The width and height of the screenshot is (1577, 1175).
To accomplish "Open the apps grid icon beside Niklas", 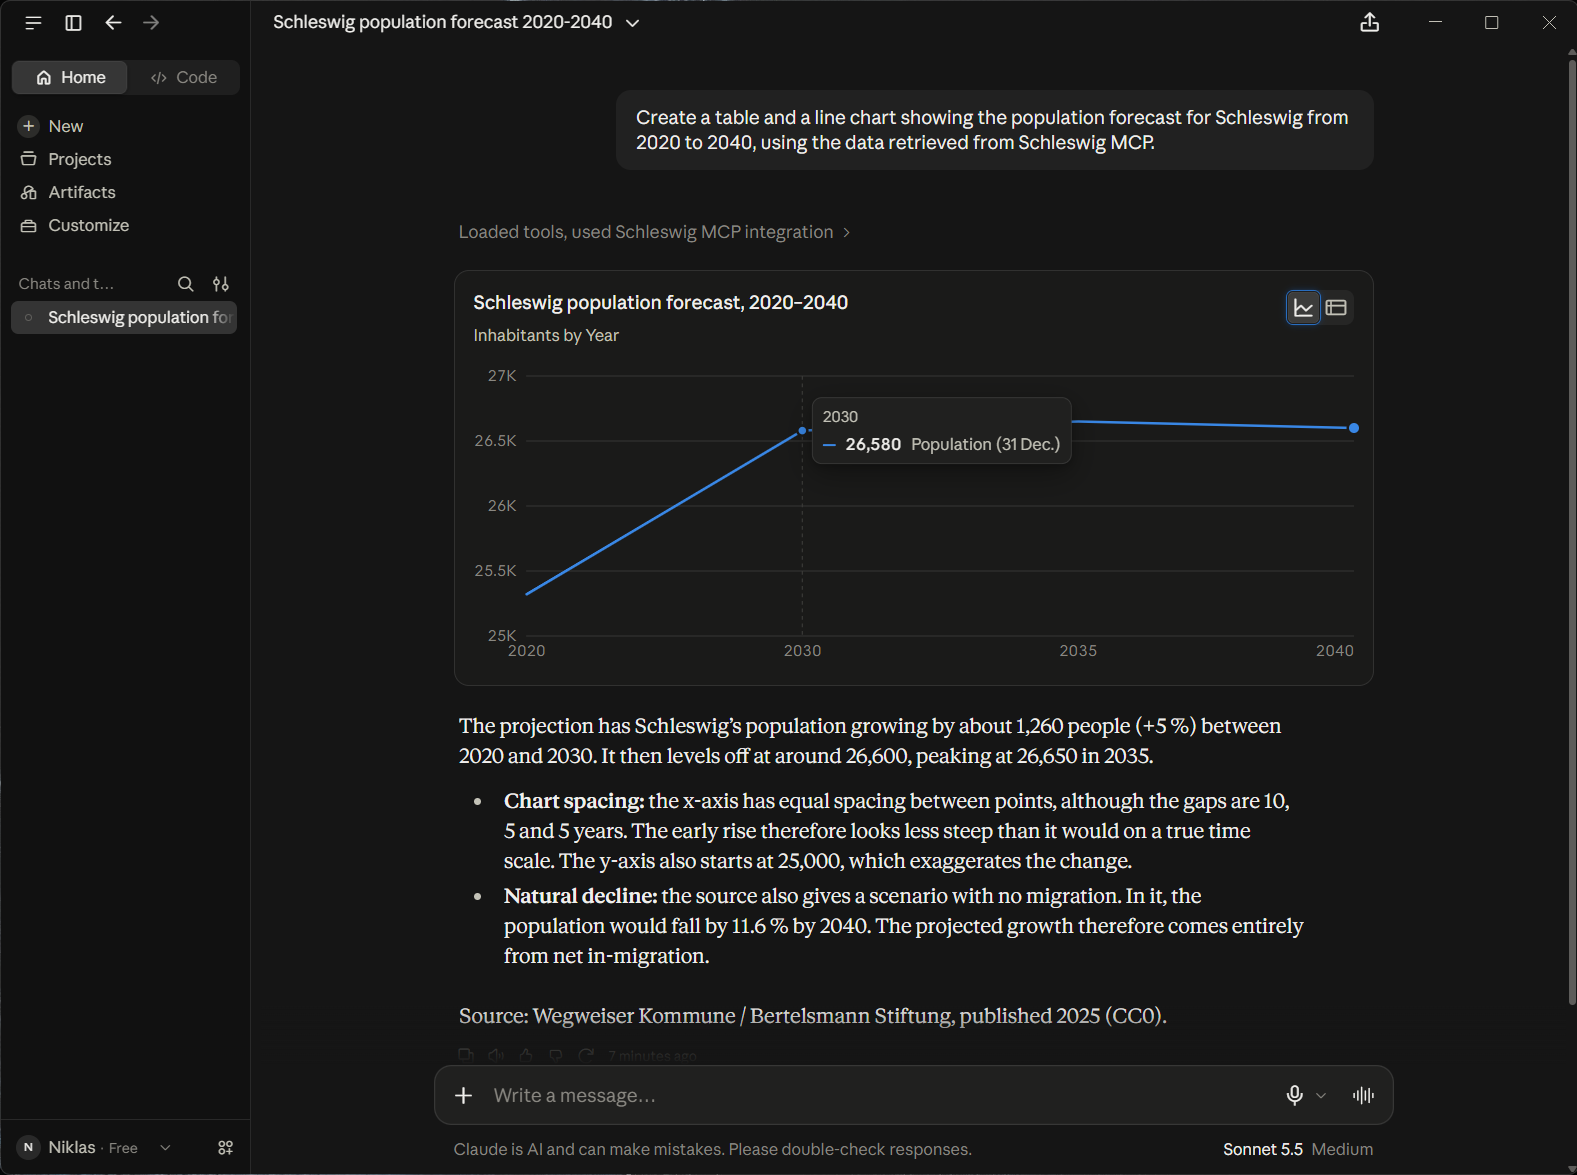I will (x=226, y=1148).
